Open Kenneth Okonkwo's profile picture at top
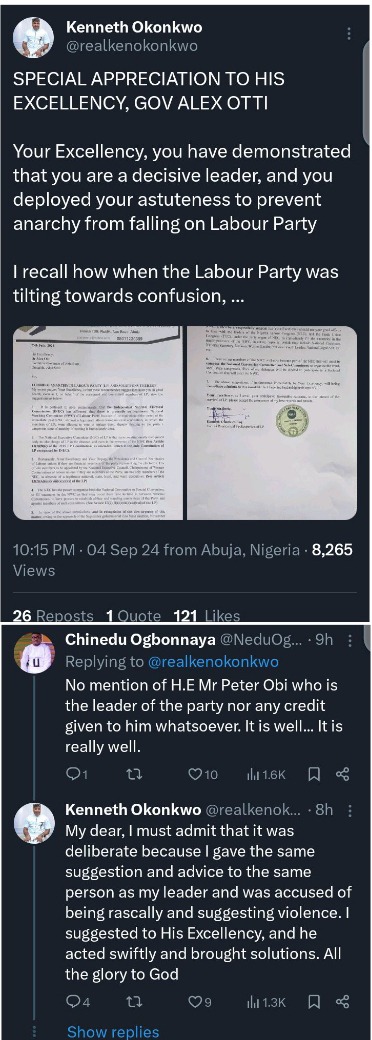Viewport: 372px width, 1040px height. pos(34,38)
